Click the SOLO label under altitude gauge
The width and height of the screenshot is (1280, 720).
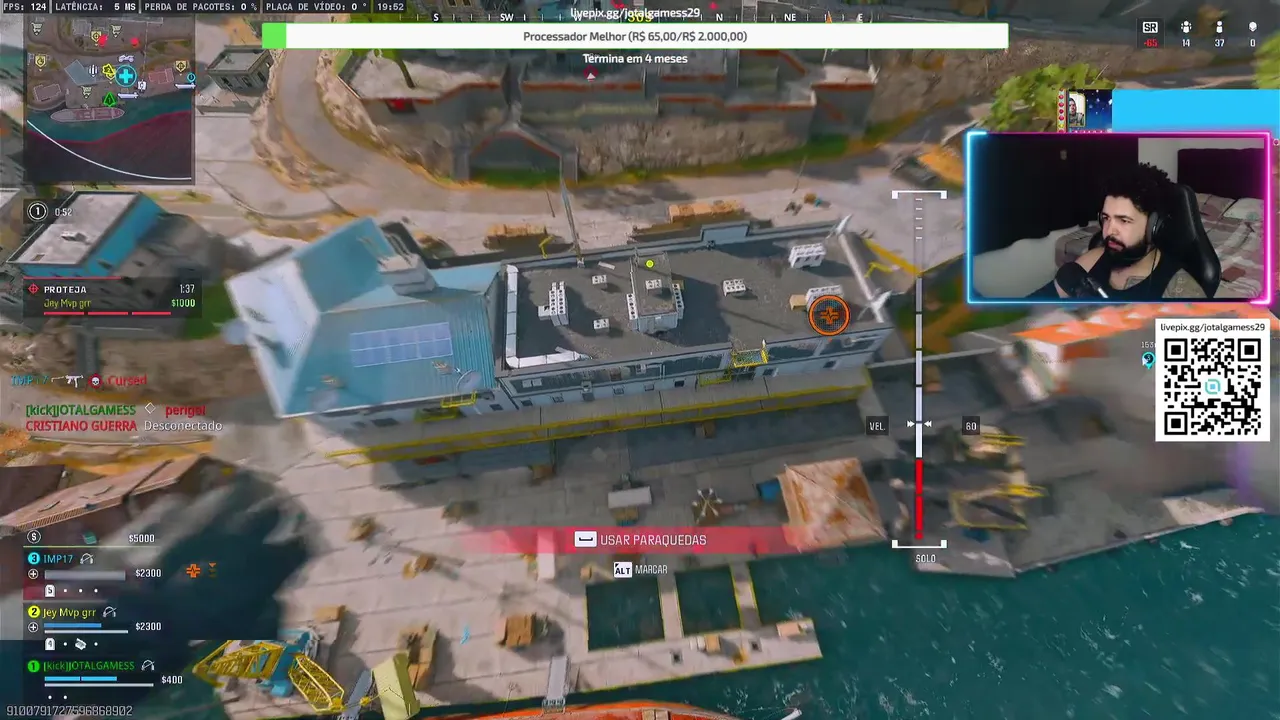926,558
